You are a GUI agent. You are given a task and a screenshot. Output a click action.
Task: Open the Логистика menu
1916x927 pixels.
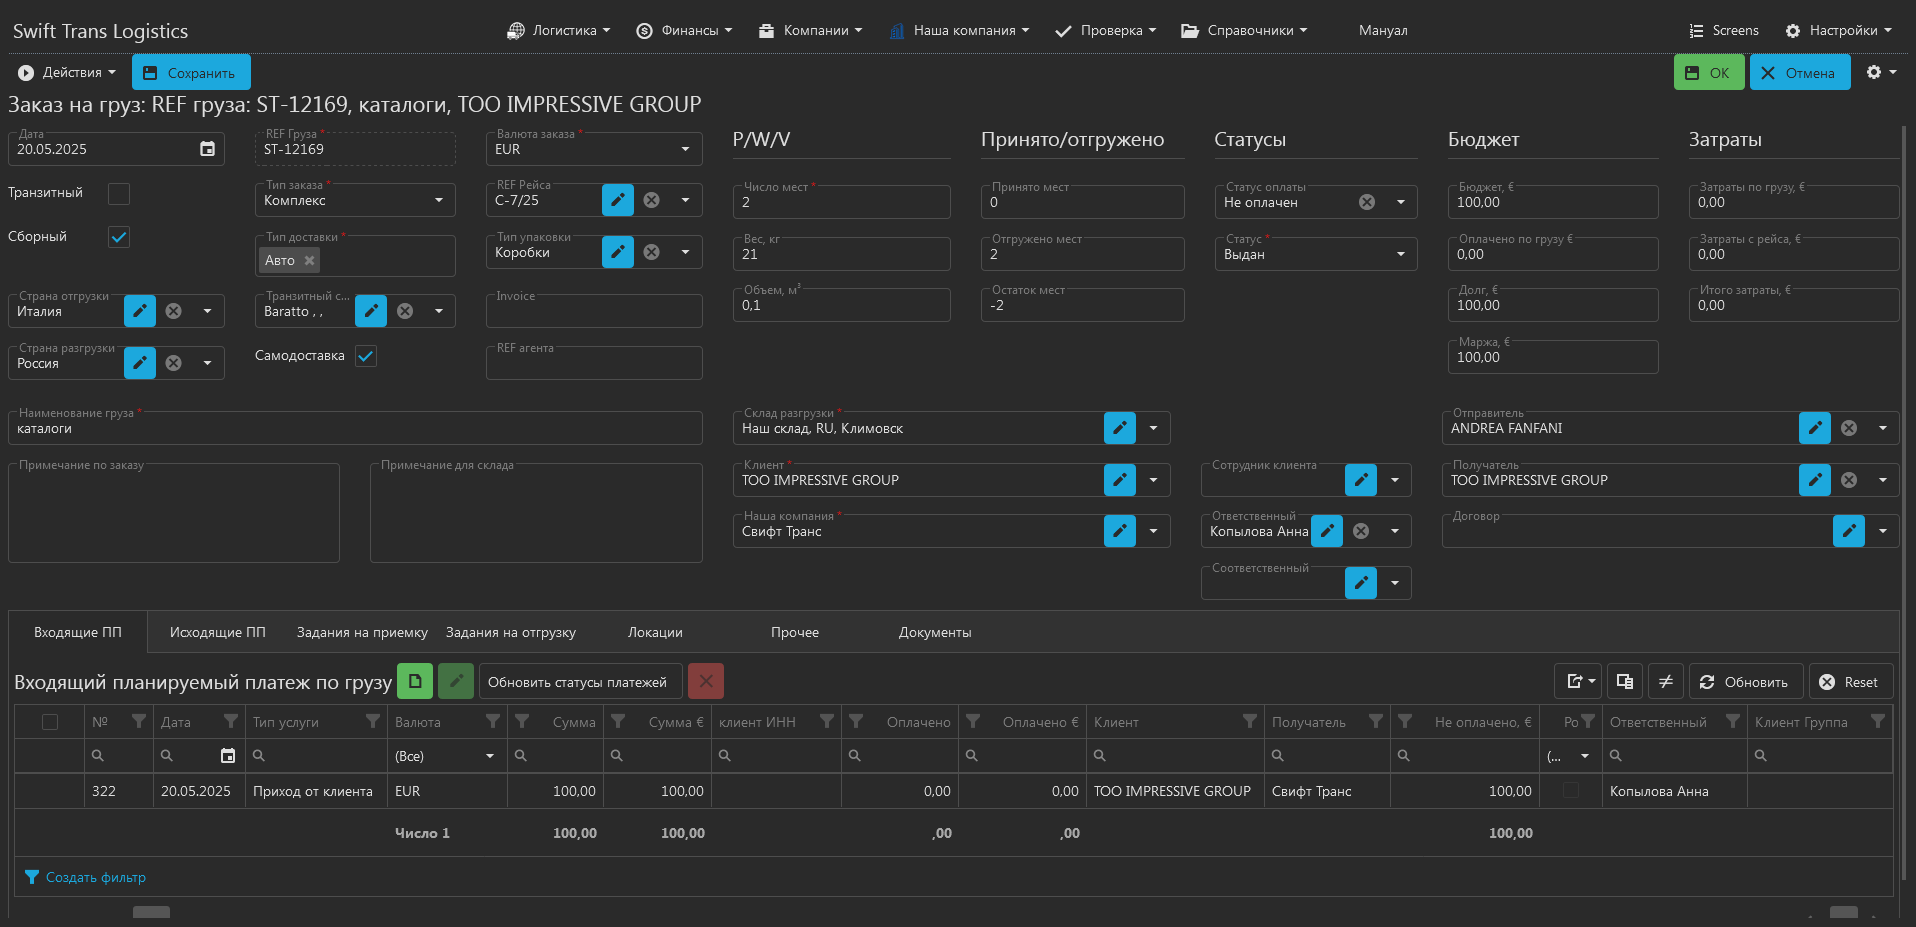pyautogui.click(x=559, y=31)
